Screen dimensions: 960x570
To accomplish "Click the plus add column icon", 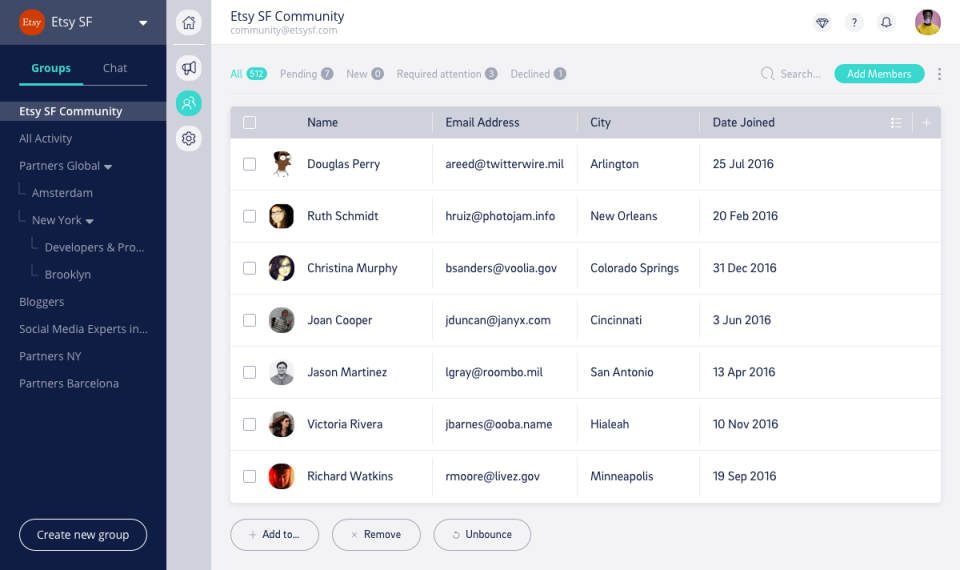I will coord(926,122).
